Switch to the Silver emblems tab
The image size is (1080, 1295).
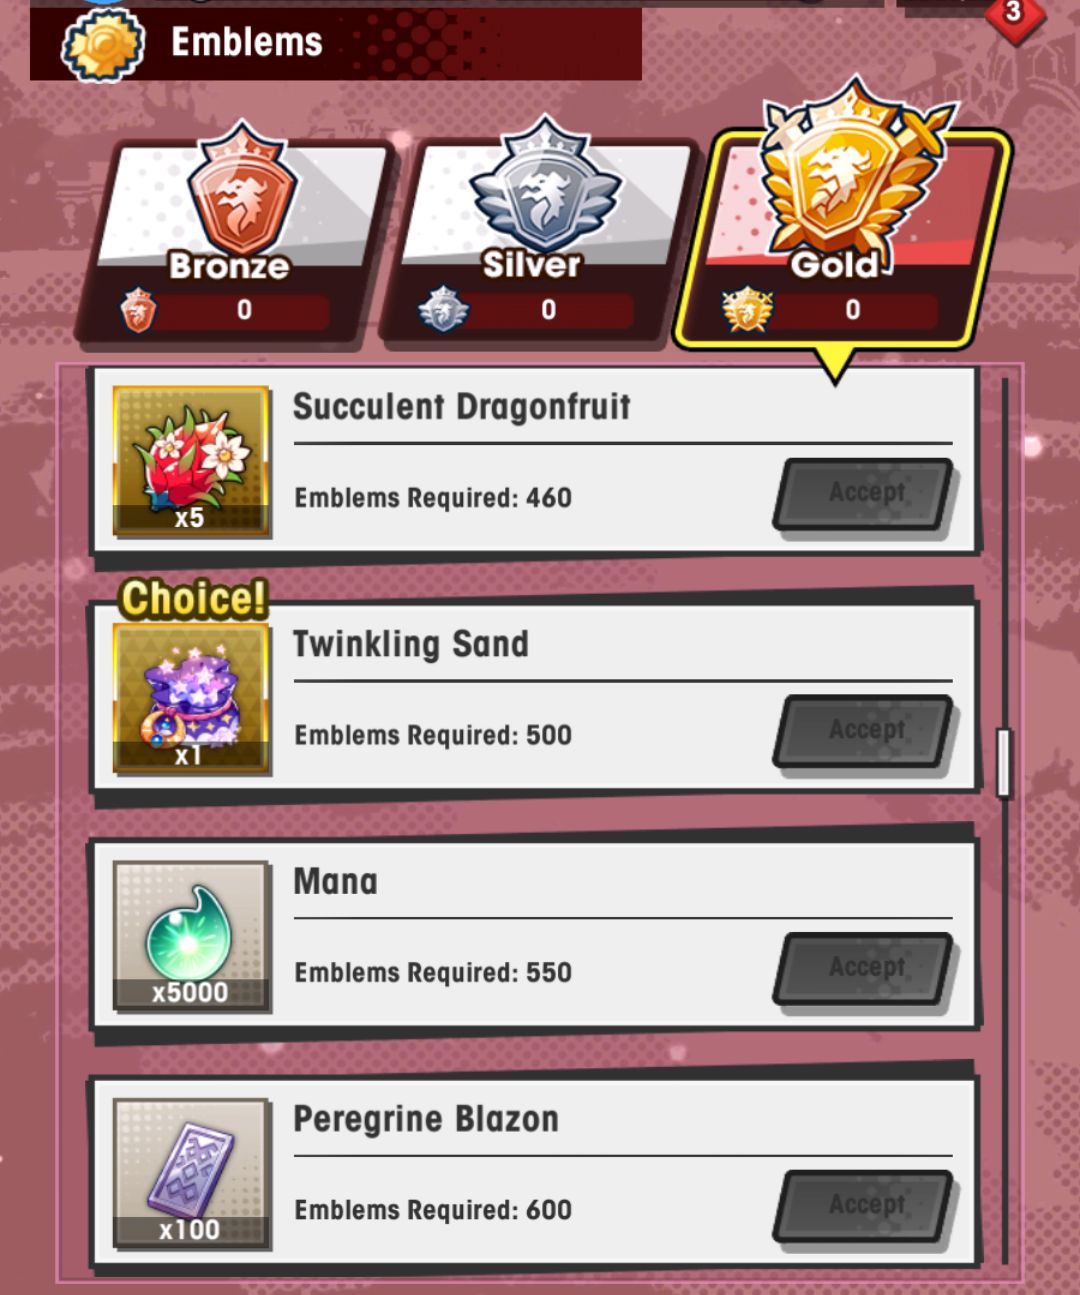(540, 240)
